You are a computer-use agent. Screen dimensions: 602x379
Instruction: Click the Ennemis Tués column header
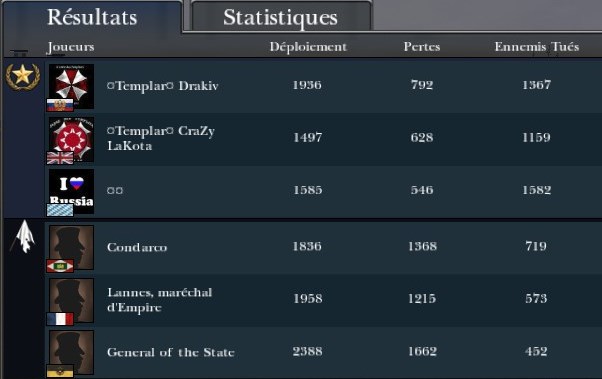pyautogui.click(x=537, y=47)
